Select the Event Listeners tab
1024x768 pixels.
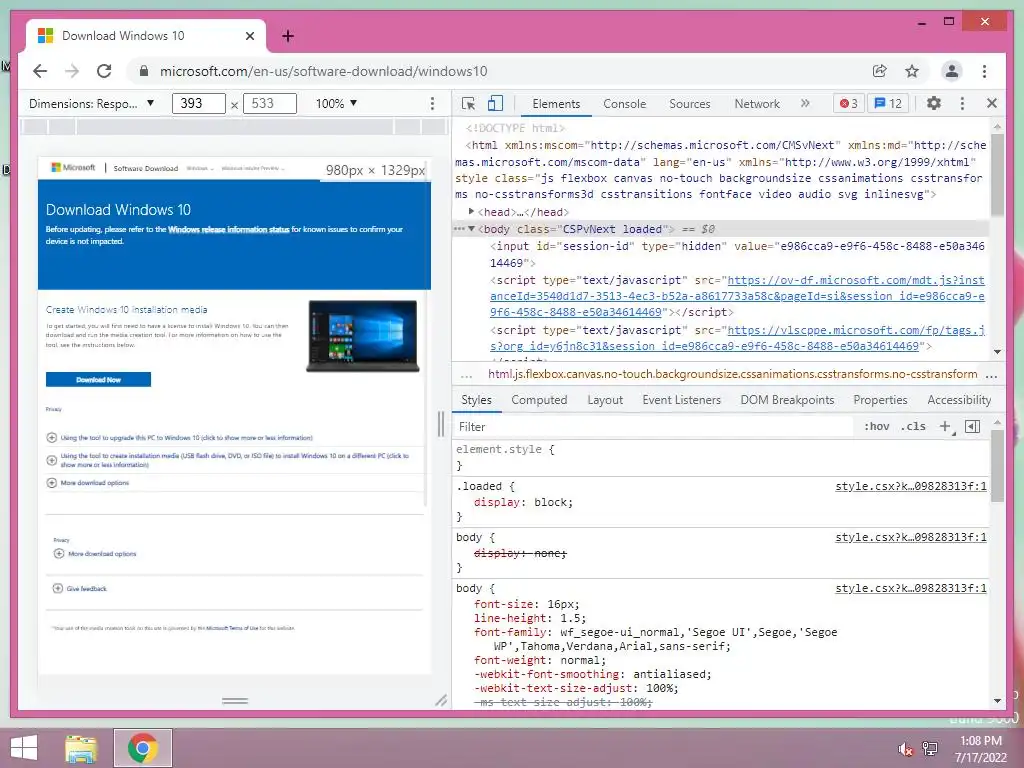pos(681,400)
